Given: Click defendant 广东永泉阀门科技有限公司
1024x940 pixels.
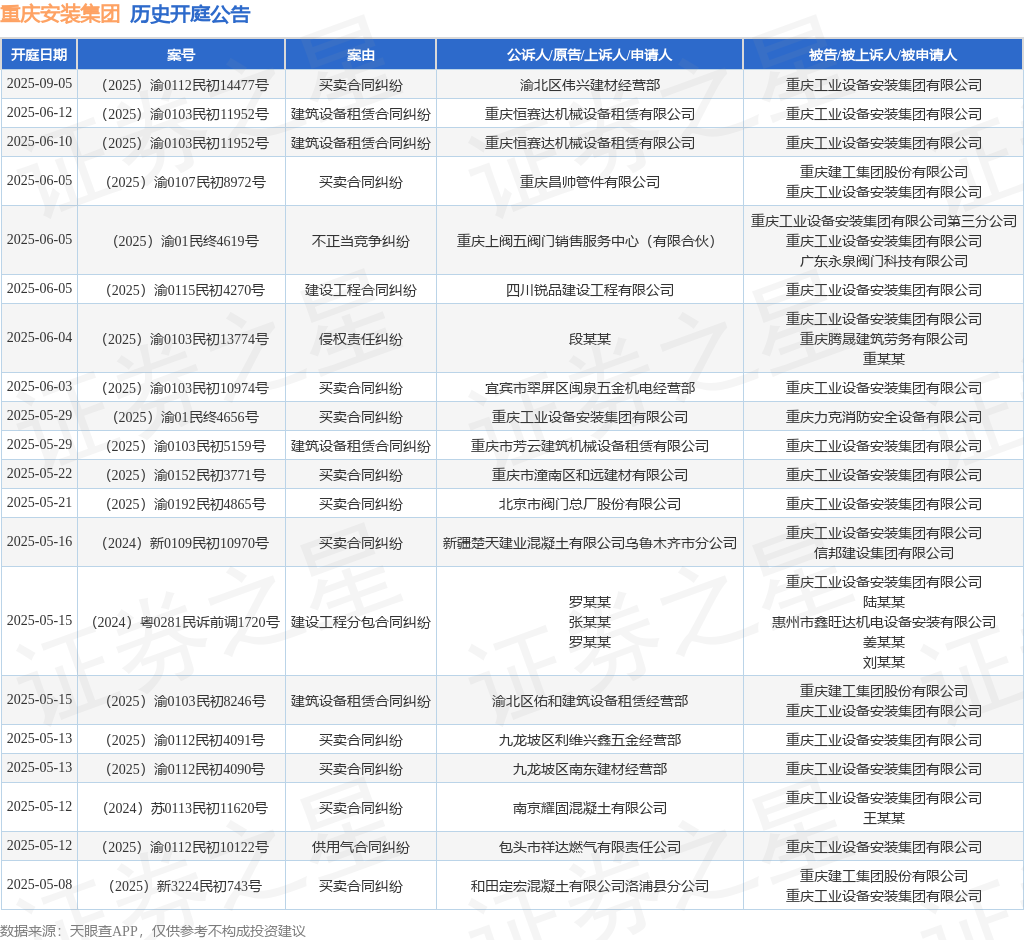Looking at the screenshot, I should [x=884, y=261].
